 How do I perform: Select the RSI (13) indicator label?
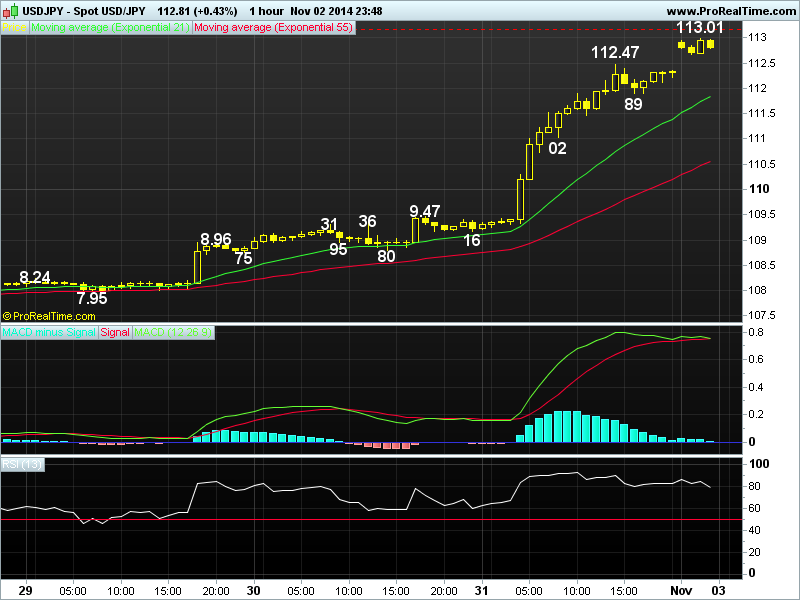point(22,464)
